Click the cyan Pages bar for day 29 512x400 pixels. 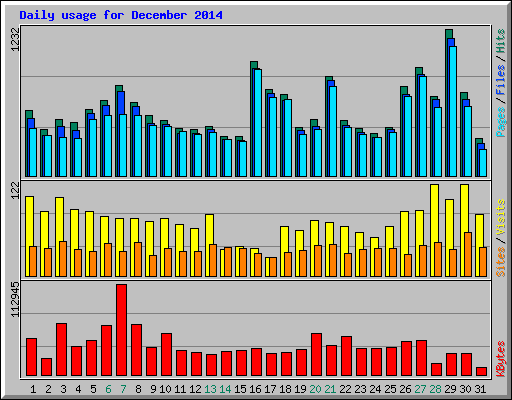pyautogui.click(x=453, y=111)
